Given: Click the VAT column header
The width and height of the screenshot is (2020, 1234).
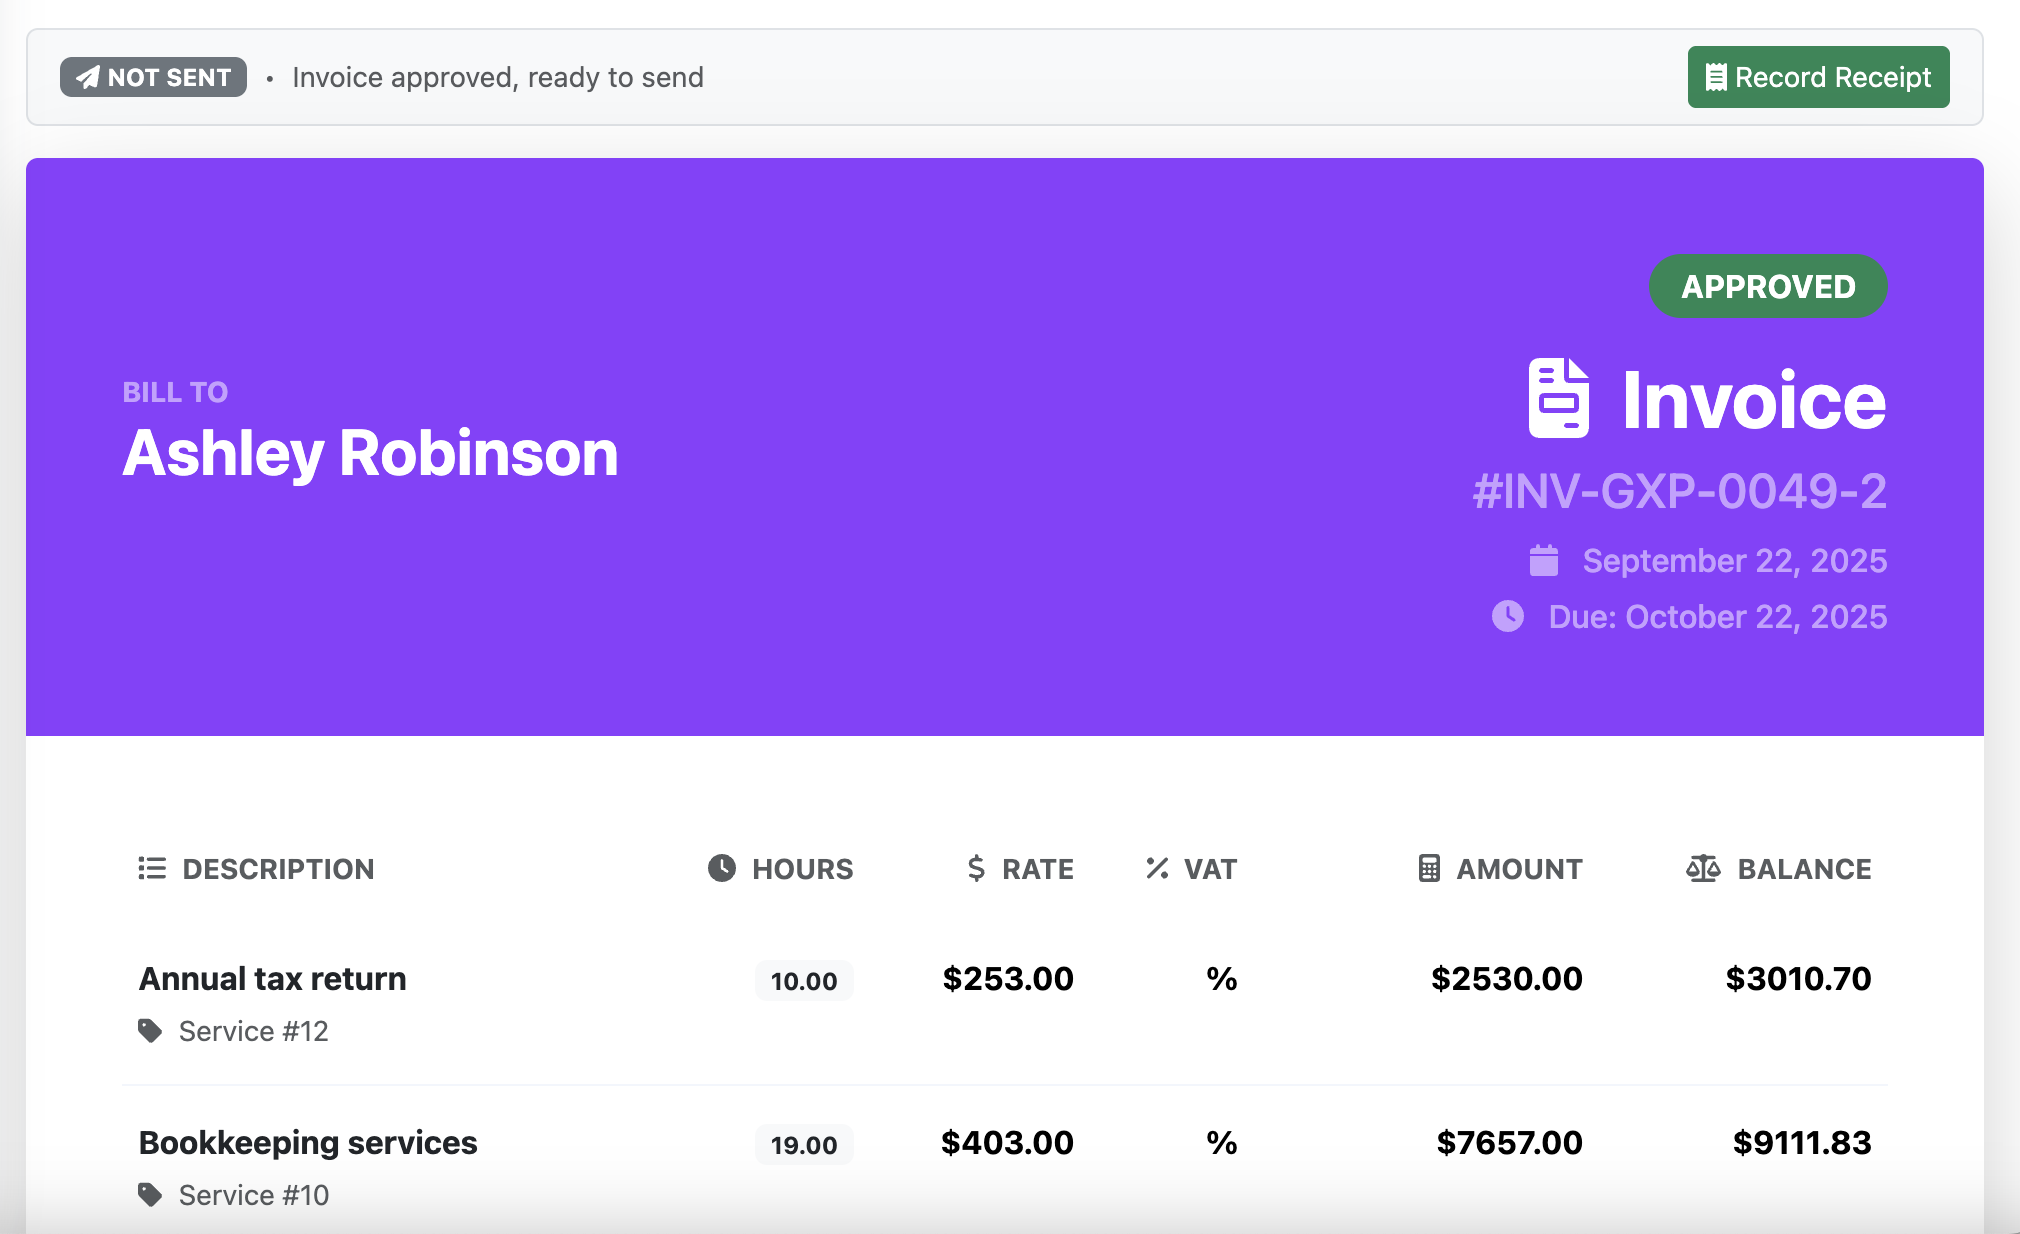Looking at the screenshot, I should coord(1210,868).
